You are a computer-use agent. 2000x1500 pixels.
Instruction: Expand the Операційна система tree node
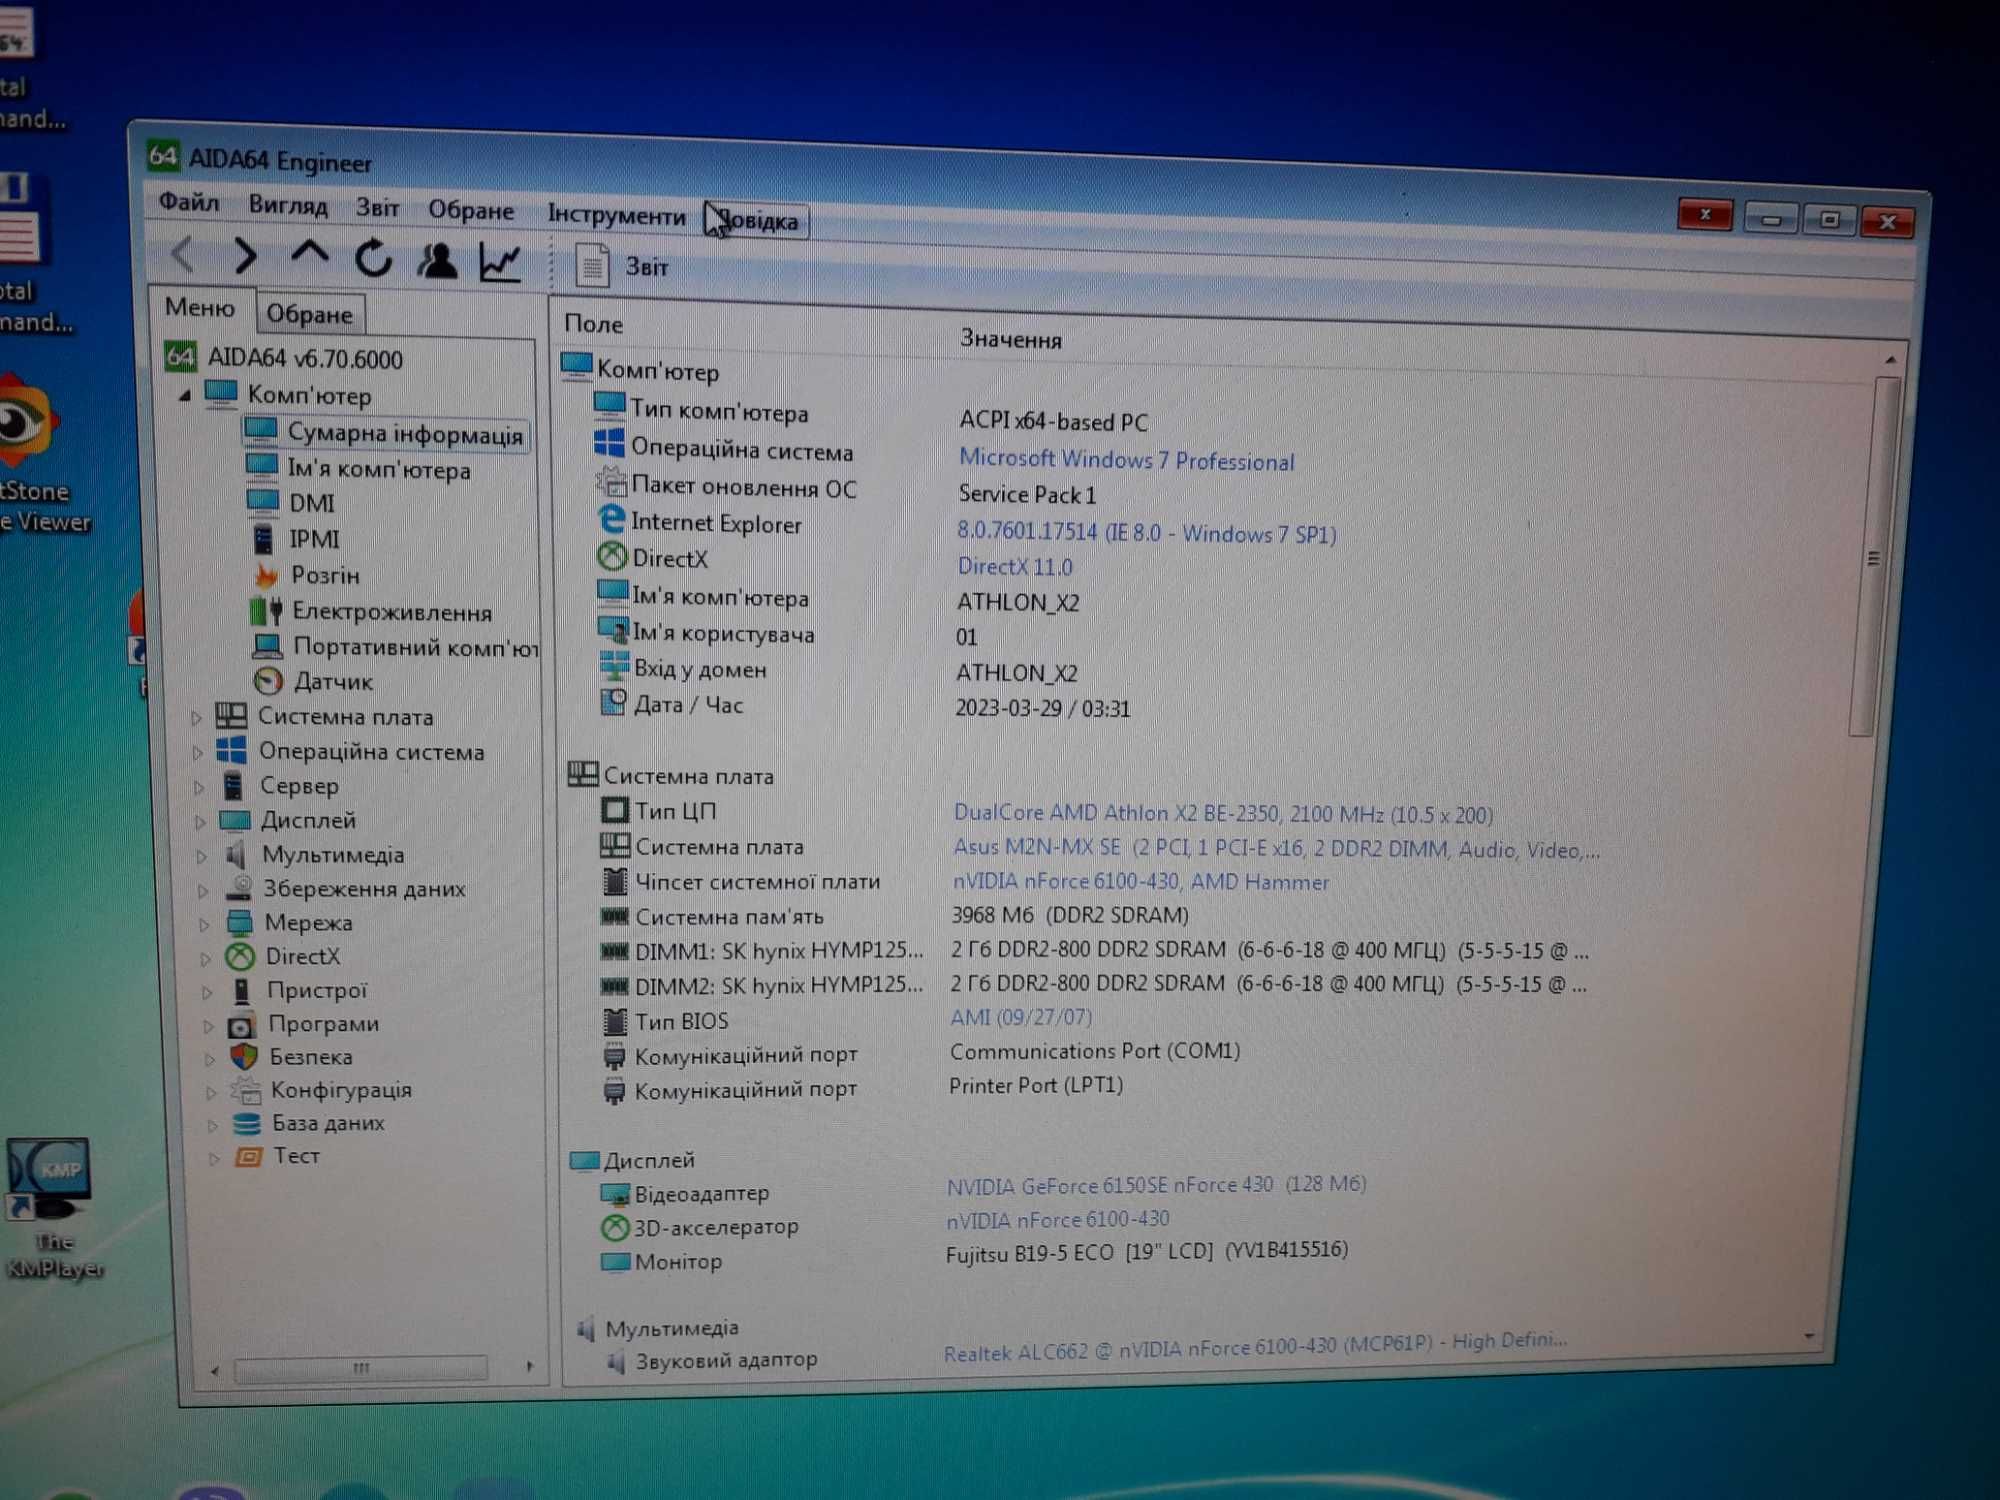click(x=197, y=752)
